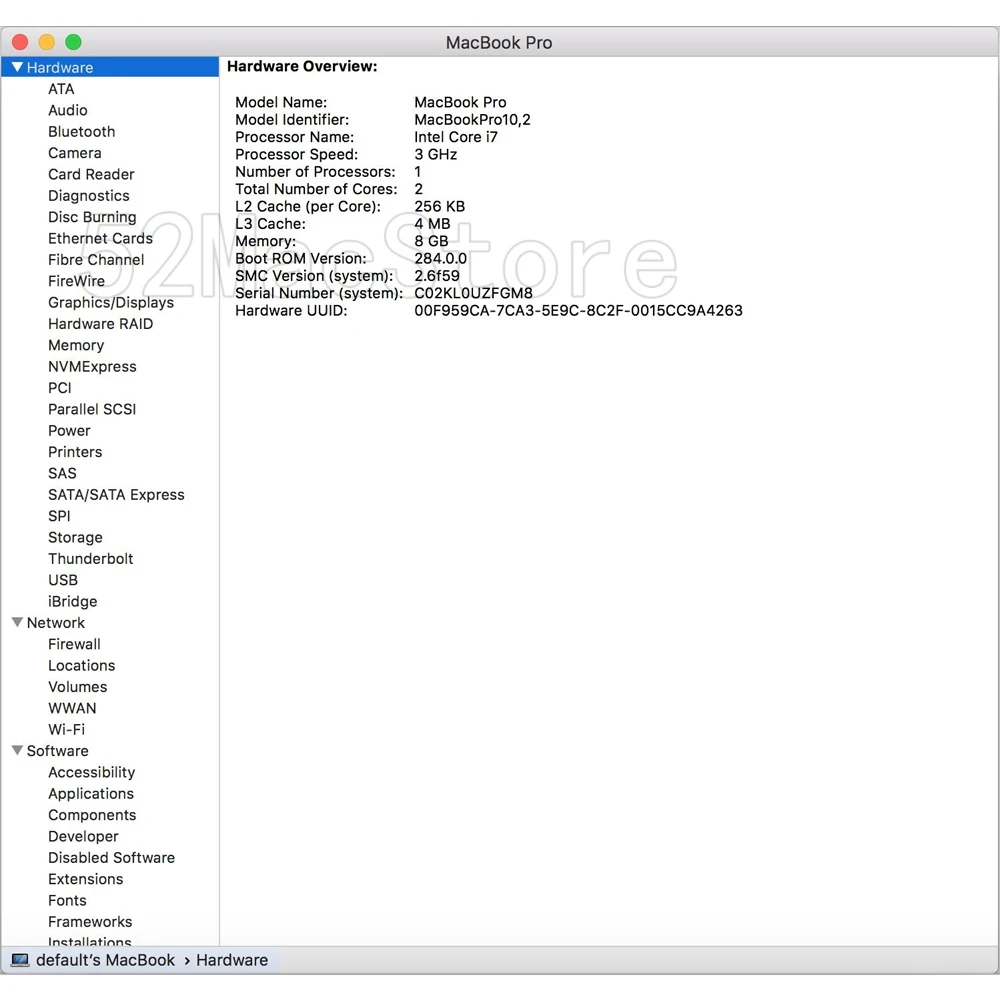The image size is (1000, 1000).
Task: Select the Network category label
Action: pos(55,623)
